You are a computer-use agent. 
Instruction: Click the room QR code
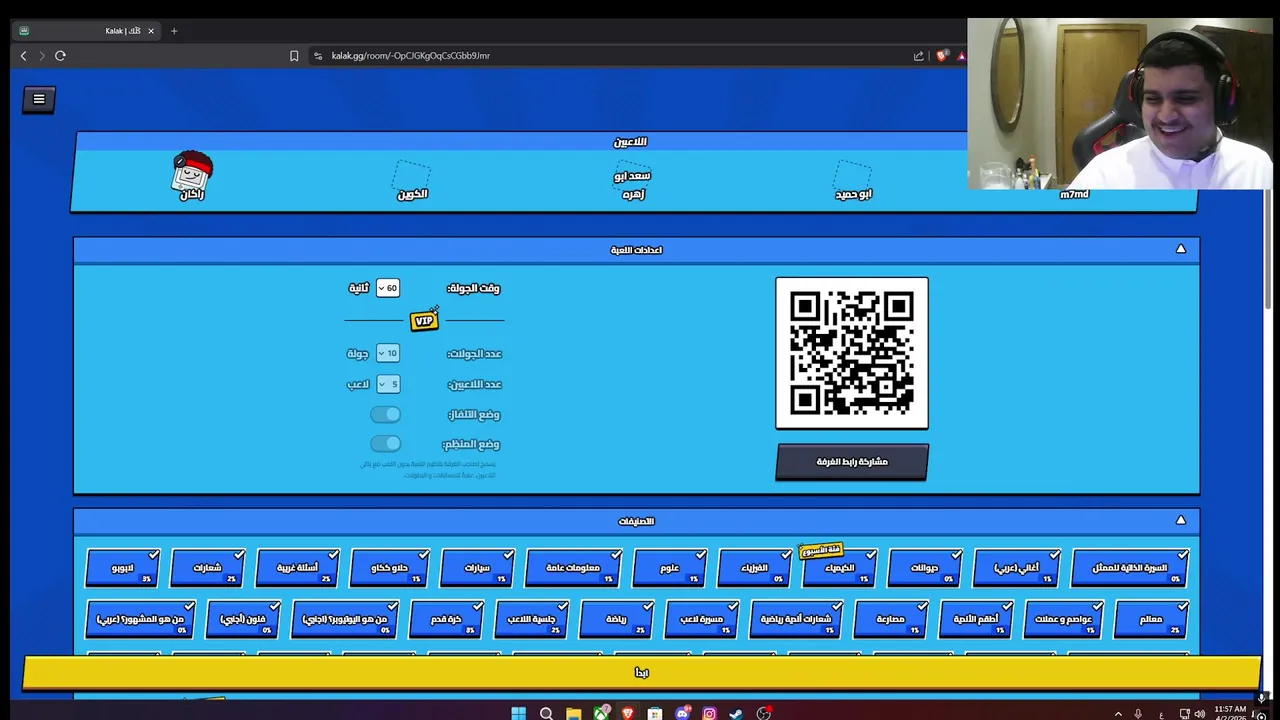point(852,353)
